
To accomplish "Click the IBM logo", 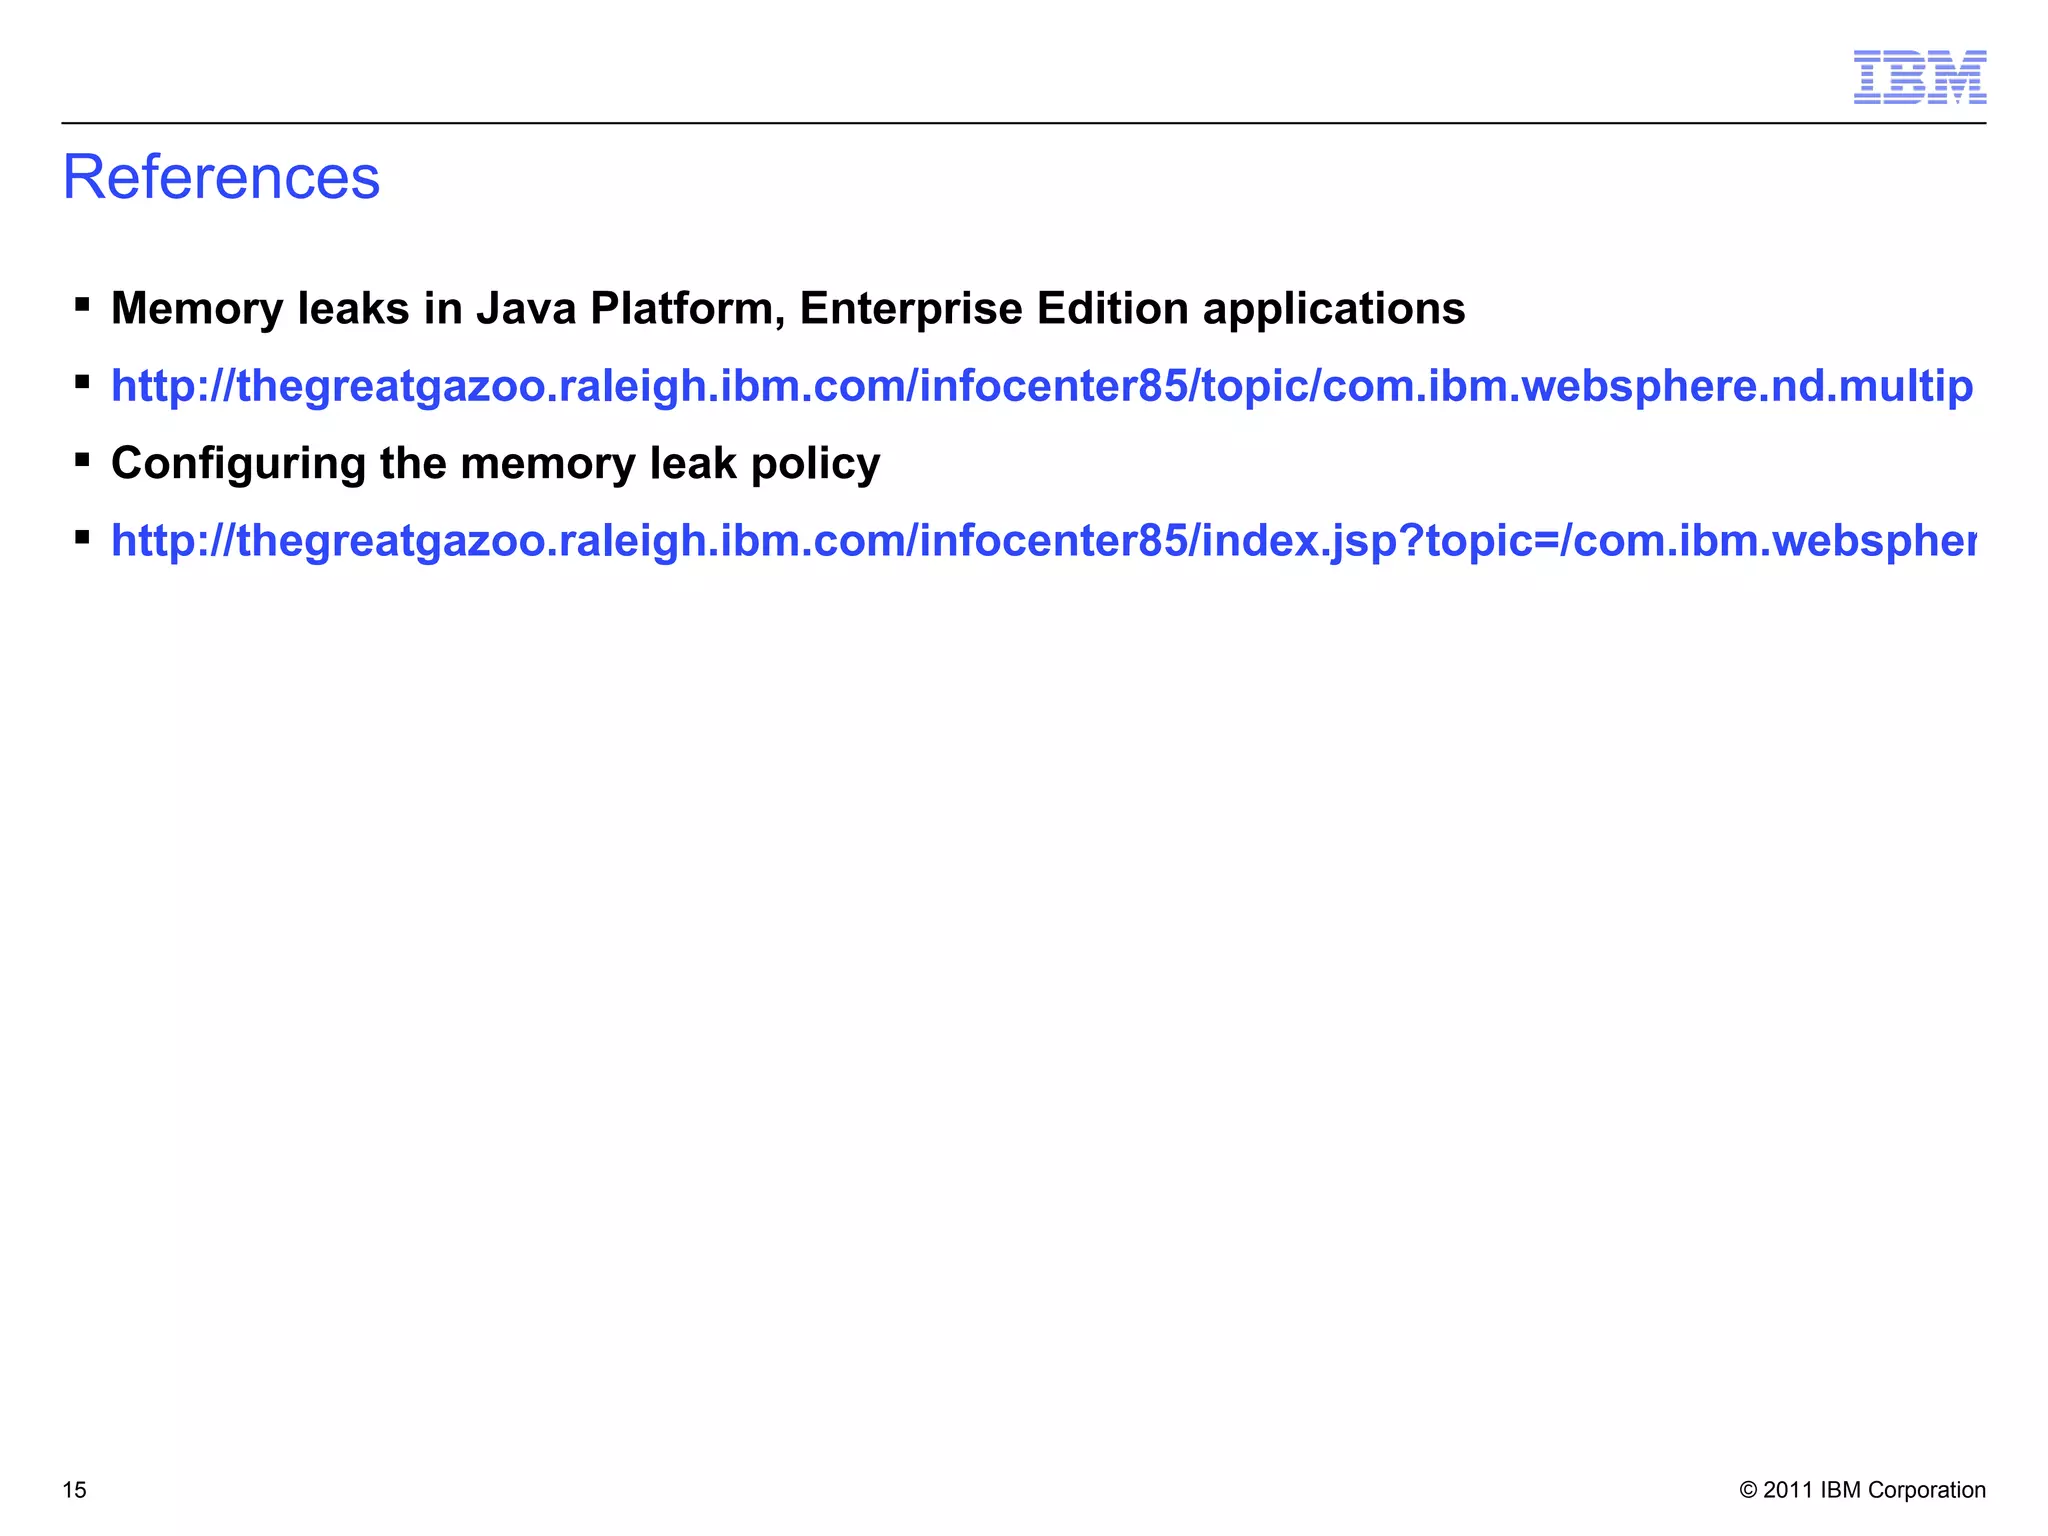I will pyautogui.click(x=1920, y=77).
